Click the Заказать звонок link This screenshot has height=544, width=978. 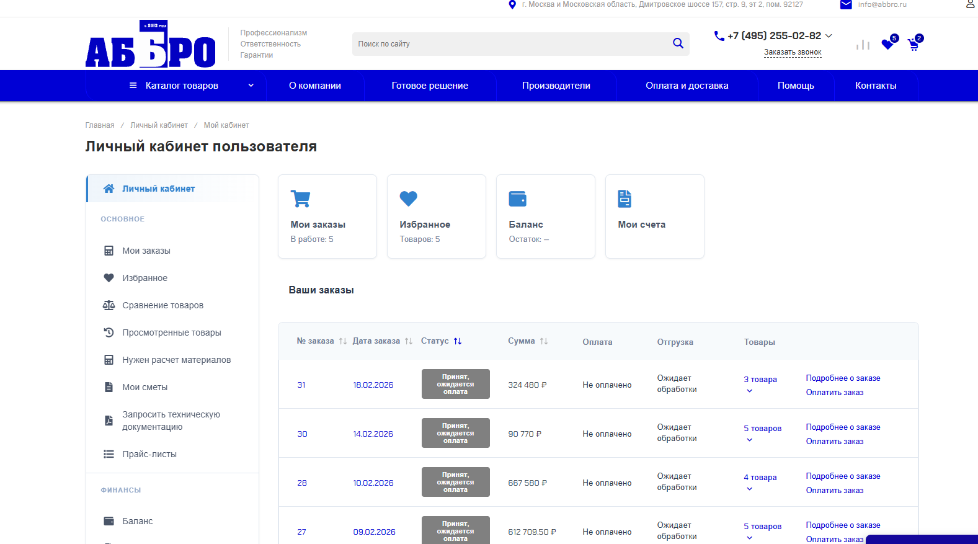(x=792, y=52)
